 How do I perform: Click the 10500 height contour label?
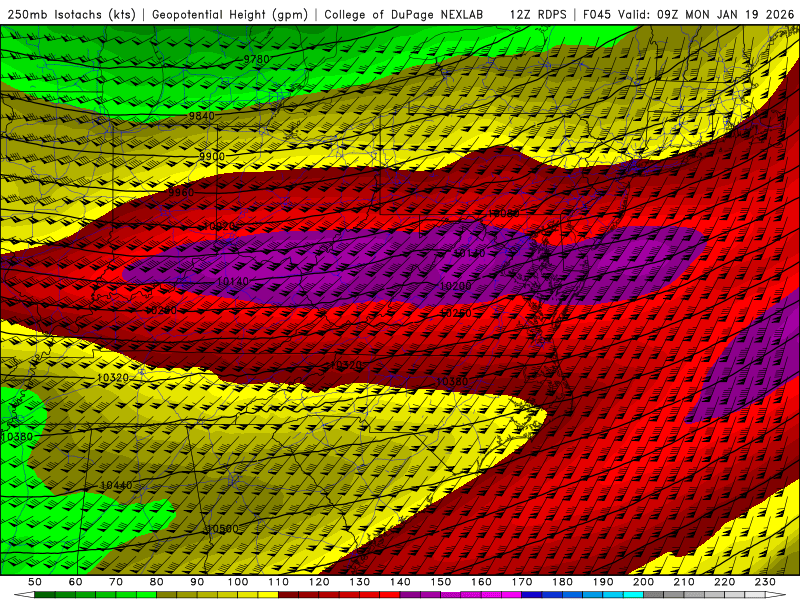[222, 529]
